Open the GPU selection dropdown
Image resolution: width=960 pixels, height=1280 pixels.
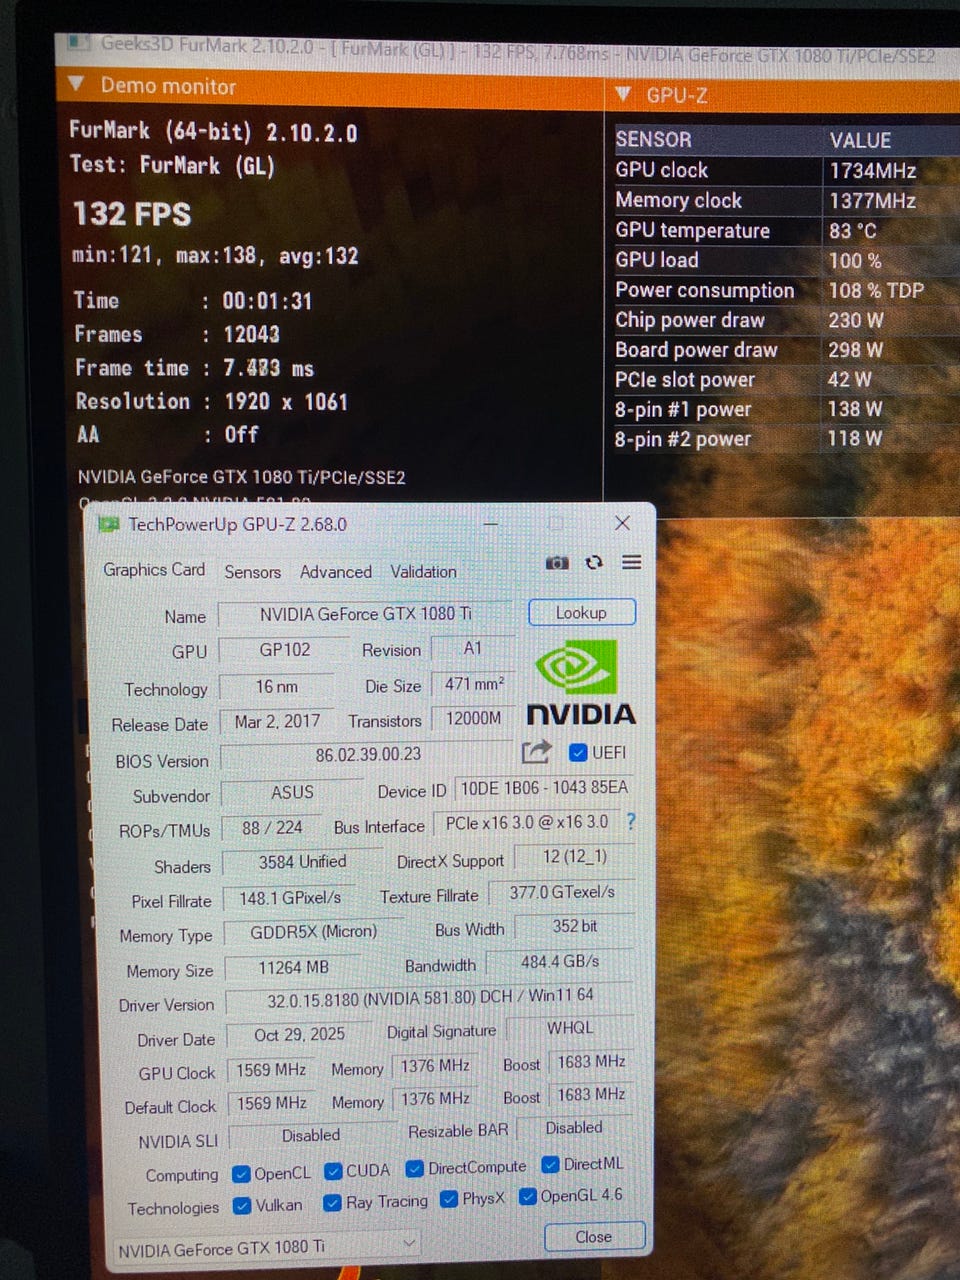pos(266,1247)
